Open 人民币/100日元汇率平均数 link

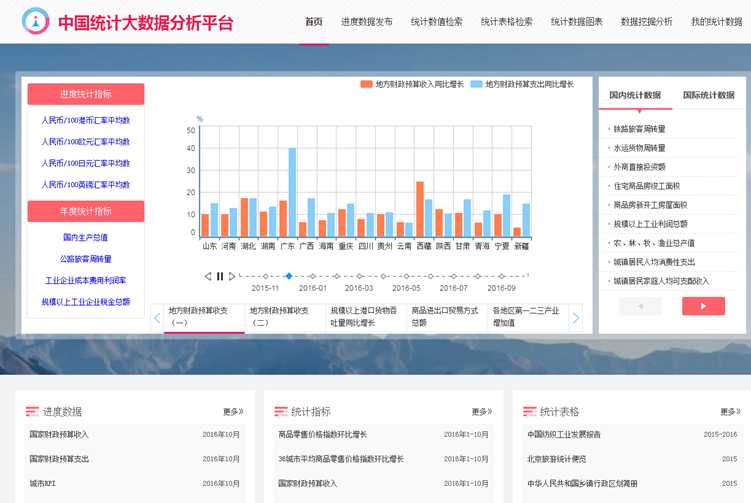point(86,163)
